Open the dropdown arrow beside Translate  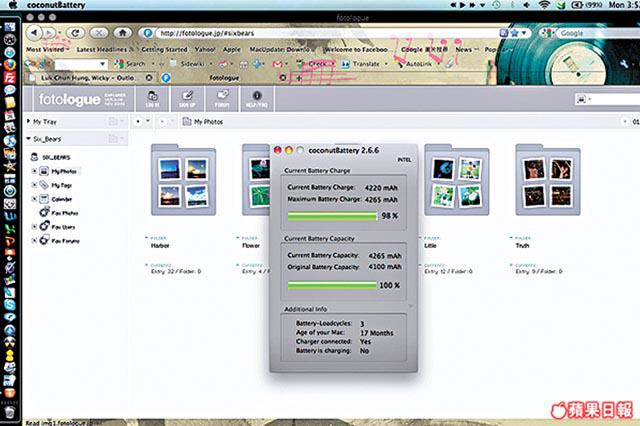point(386,64)
